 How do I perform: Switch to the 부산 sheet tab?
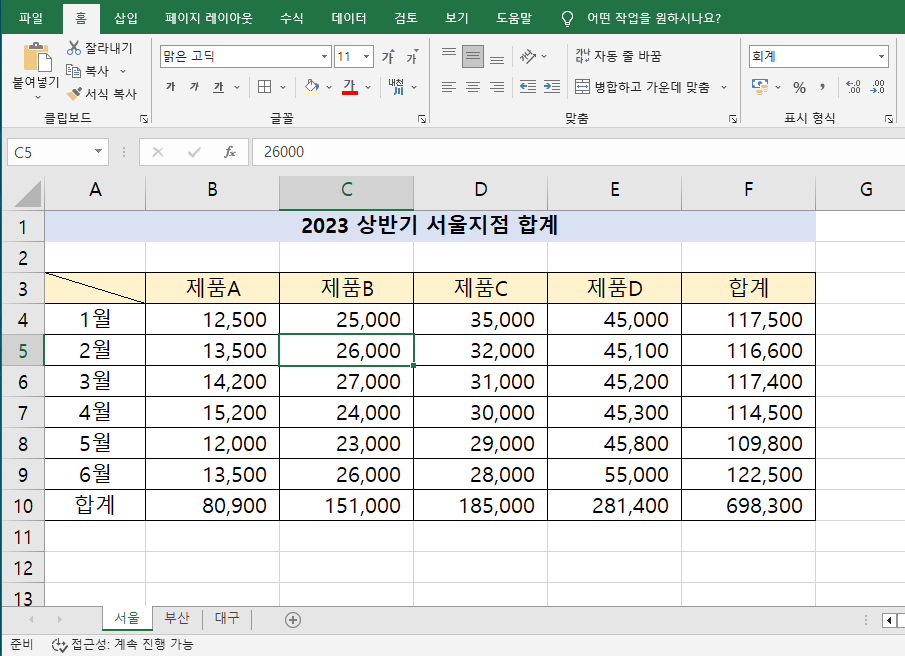[177, 618]
